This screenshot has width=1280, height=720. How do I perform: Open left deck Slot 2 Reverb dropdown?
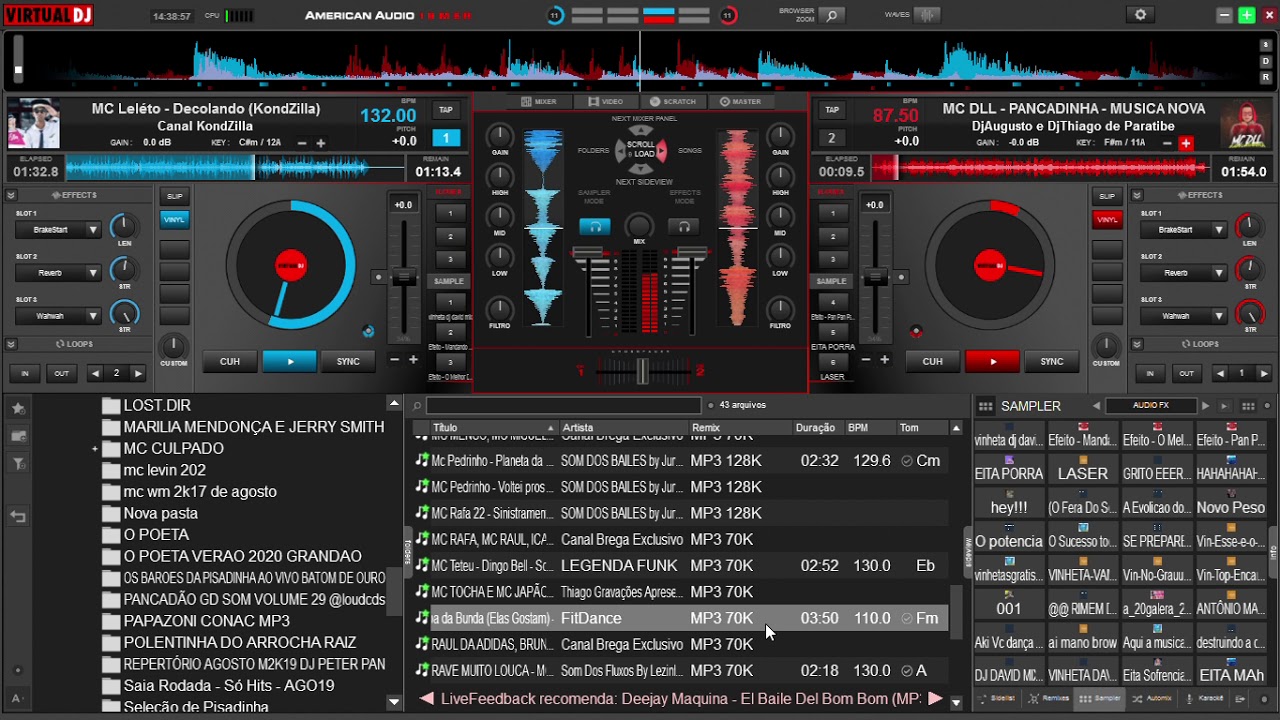(x=58, y=272)
